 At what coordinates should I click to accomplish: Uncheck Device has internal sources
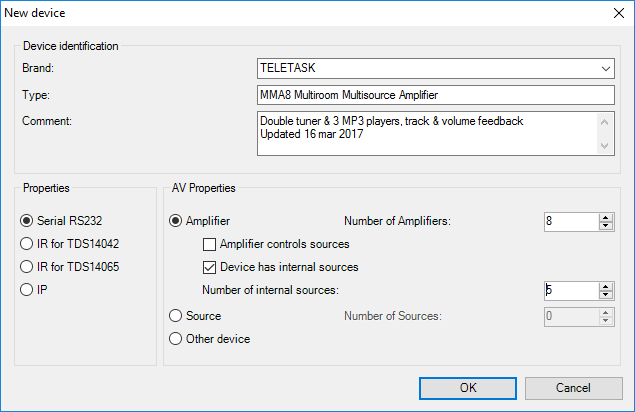point(209,267)
